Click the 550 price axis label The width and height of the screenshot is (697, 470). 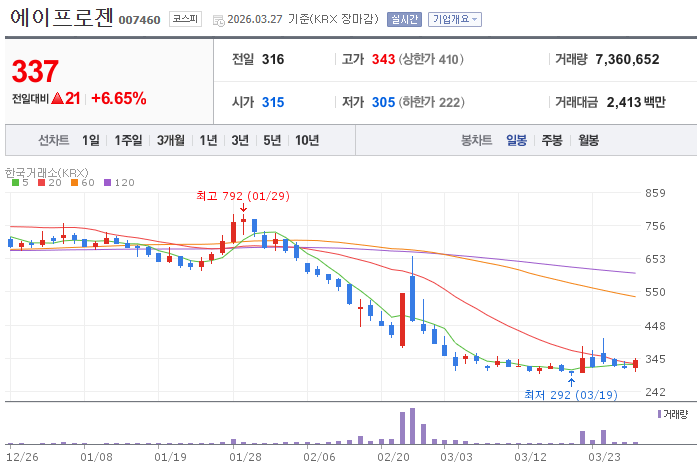coord(656,292)
